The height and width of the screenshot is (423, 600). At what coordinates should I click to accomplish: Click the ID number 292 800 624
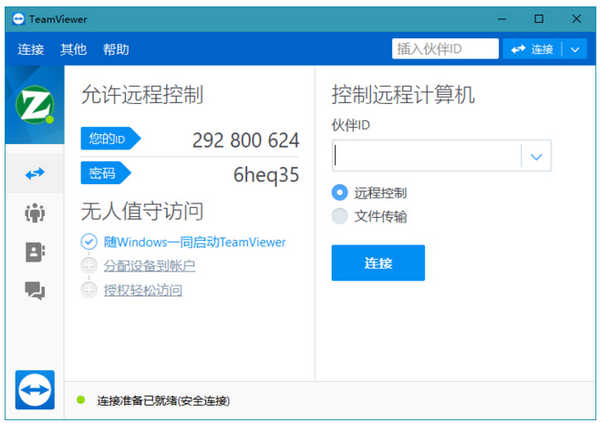(x=246, y=140)
